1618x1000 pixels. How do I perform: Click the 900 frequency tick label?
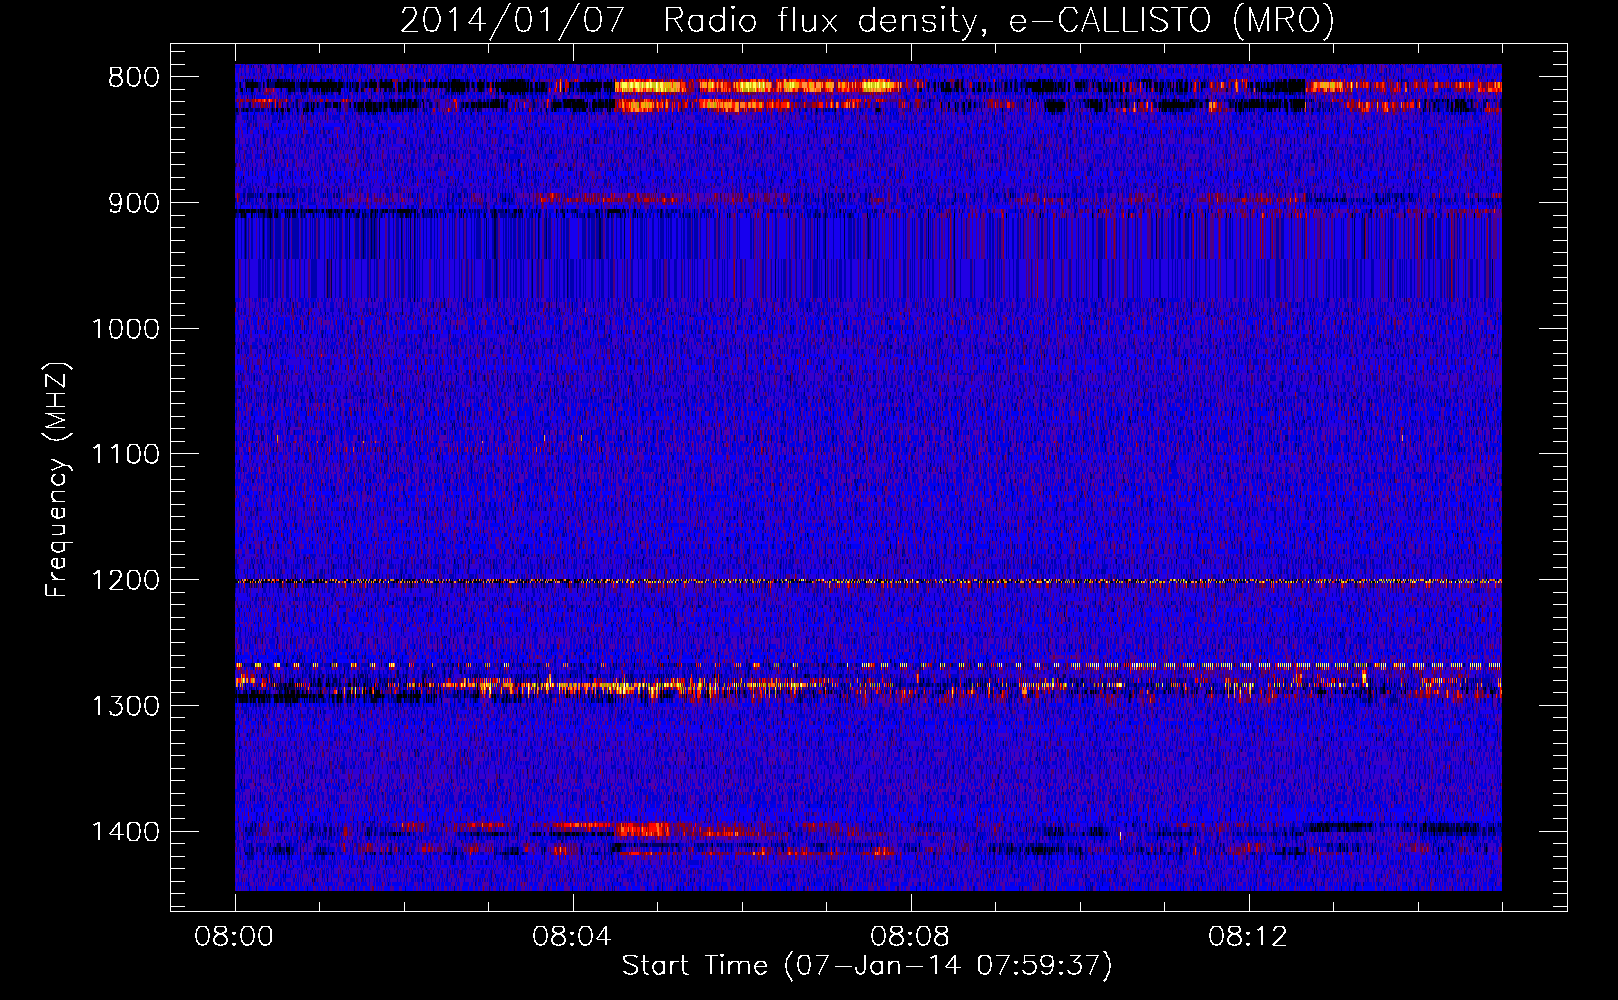pyautogui.click(x=133, y=203)
